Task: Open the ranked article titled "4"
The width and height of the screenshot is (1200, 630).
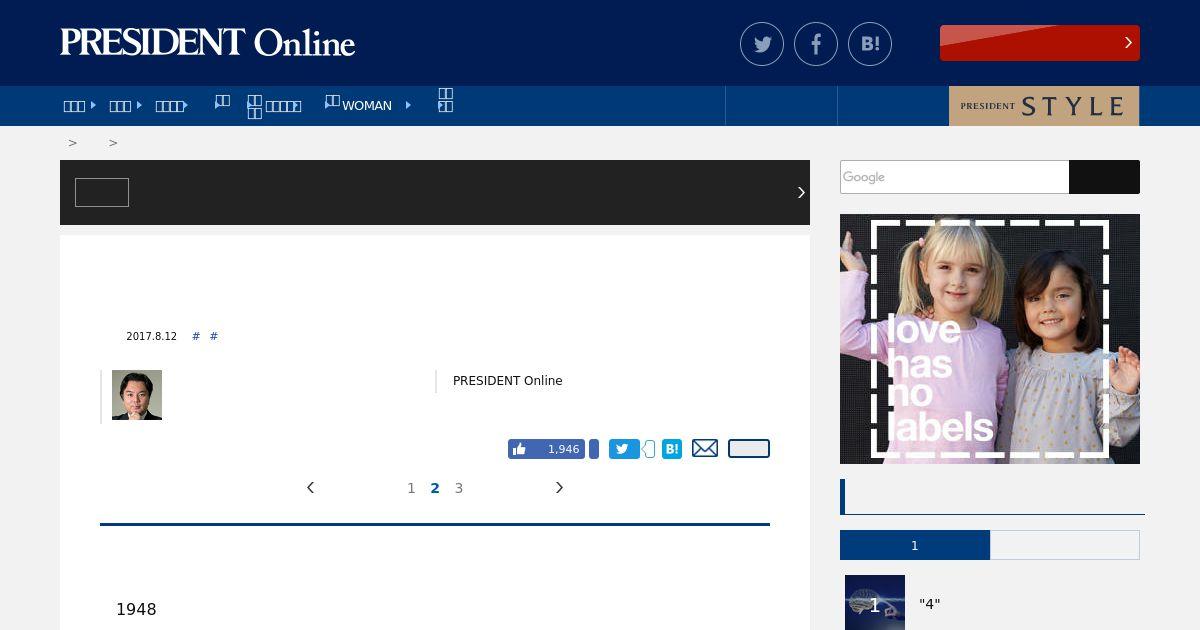Action: tap(930, 604)
